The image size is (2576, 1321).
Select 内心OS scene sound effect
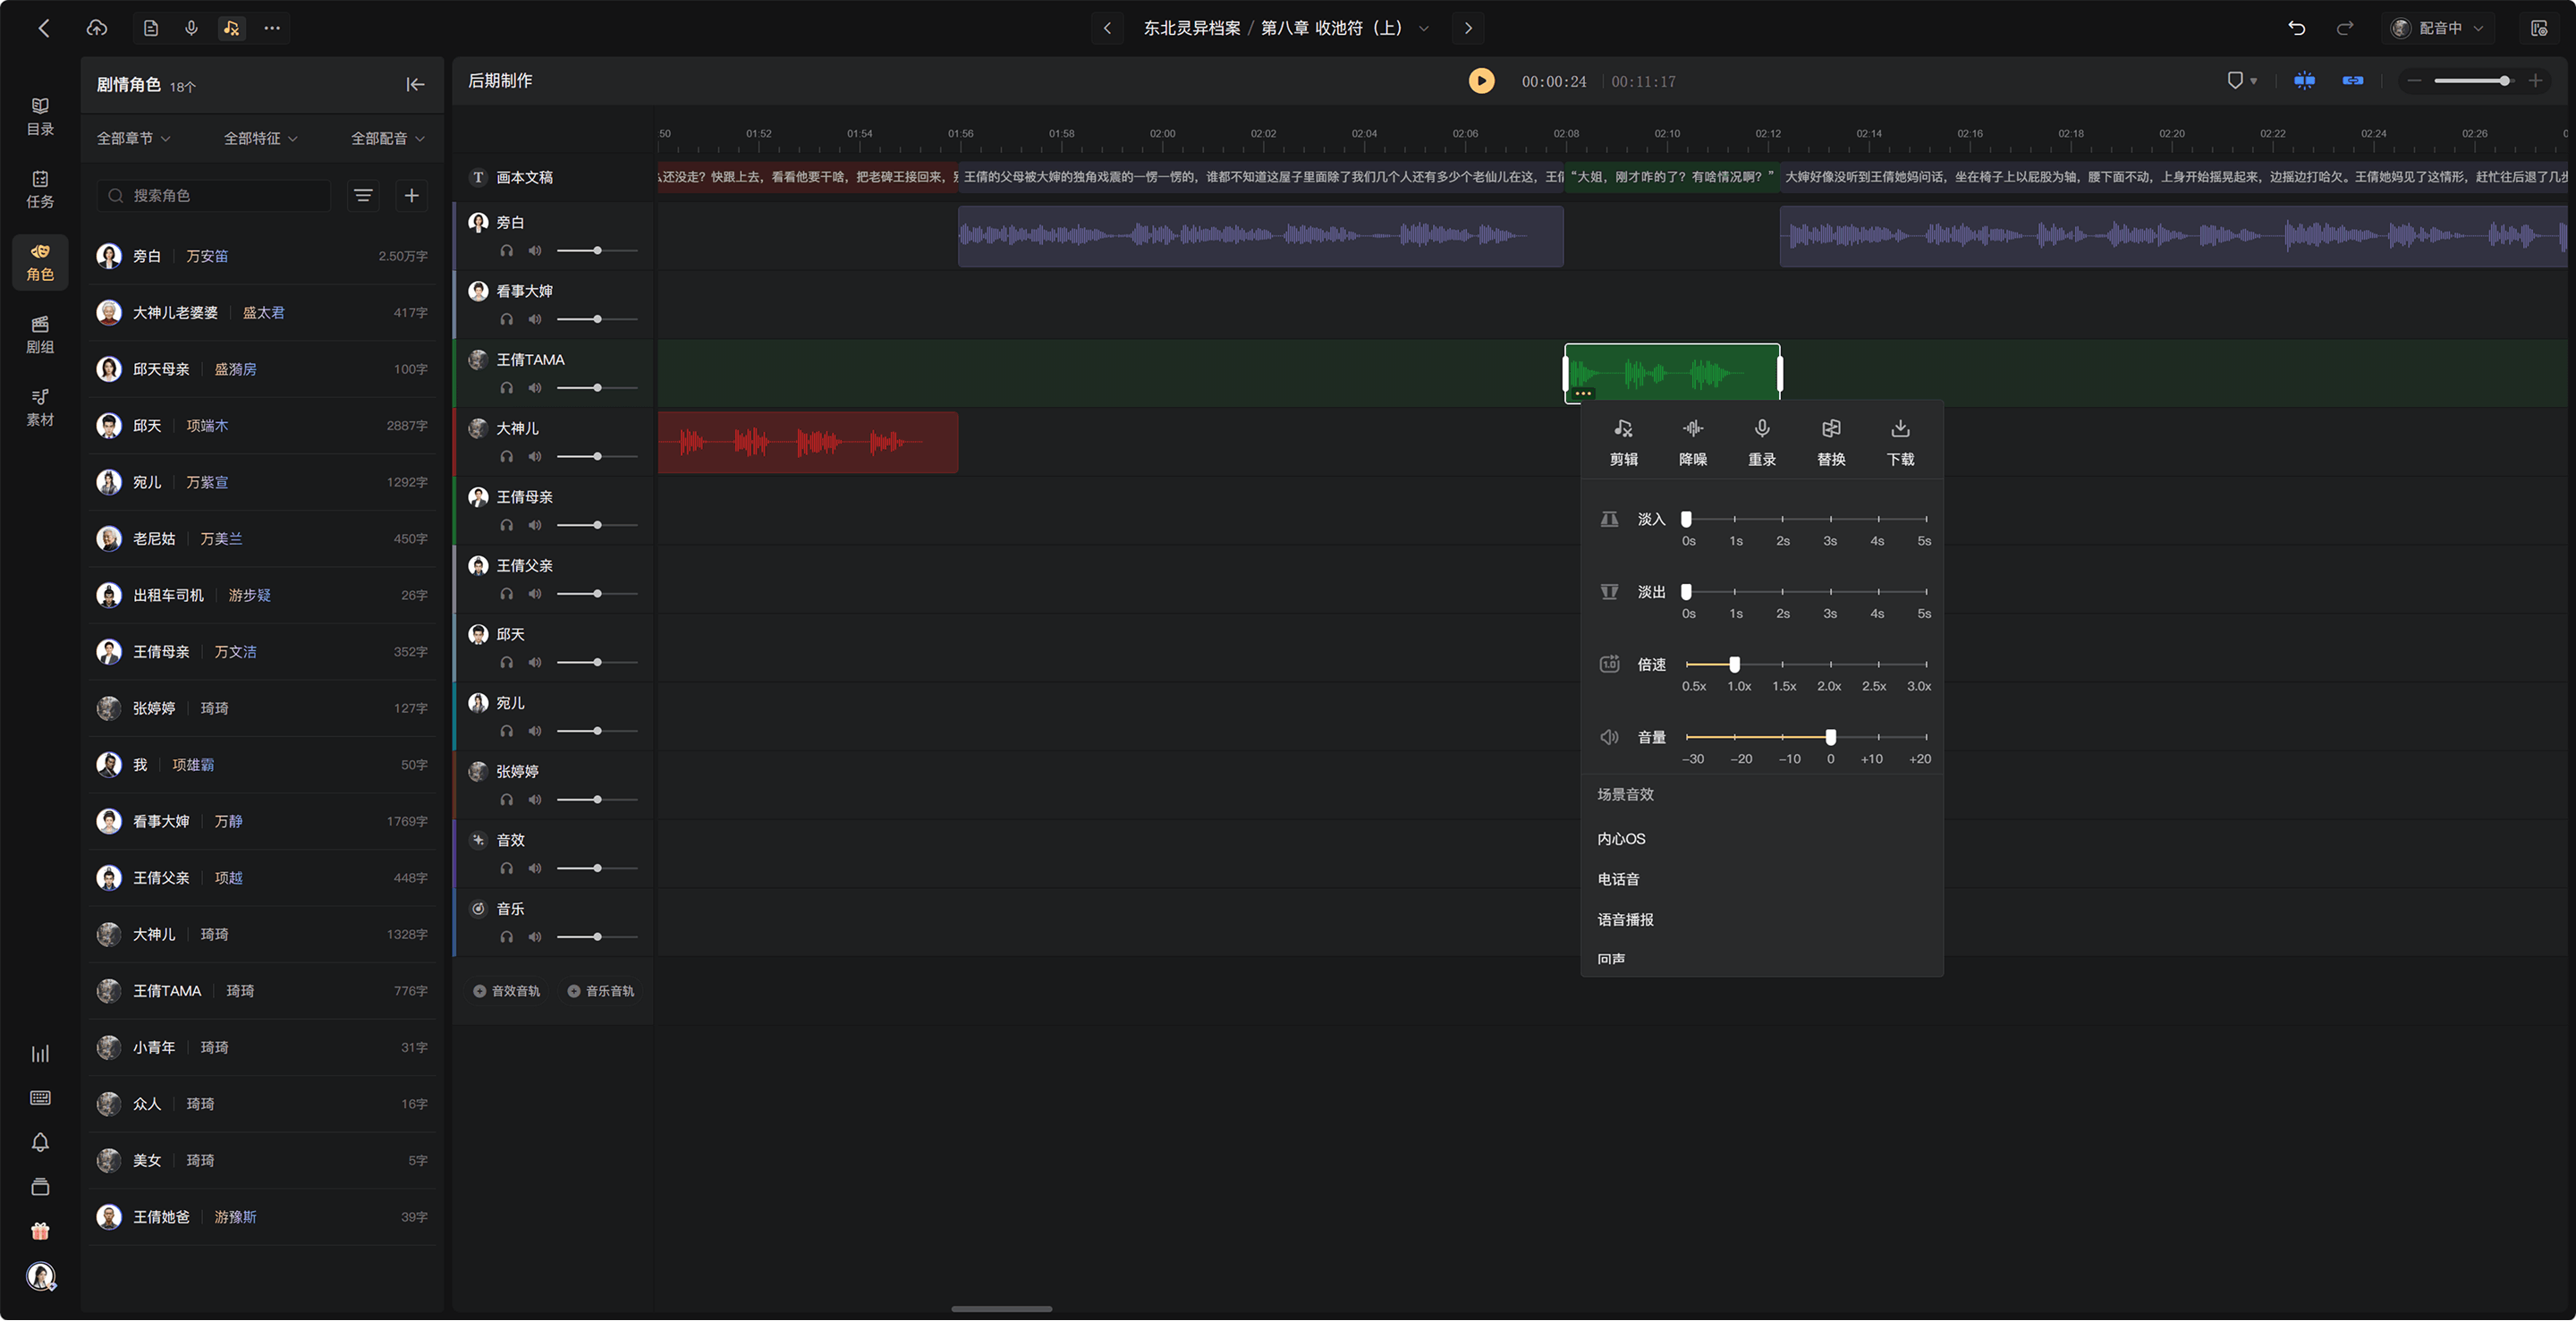(1621, 840)
